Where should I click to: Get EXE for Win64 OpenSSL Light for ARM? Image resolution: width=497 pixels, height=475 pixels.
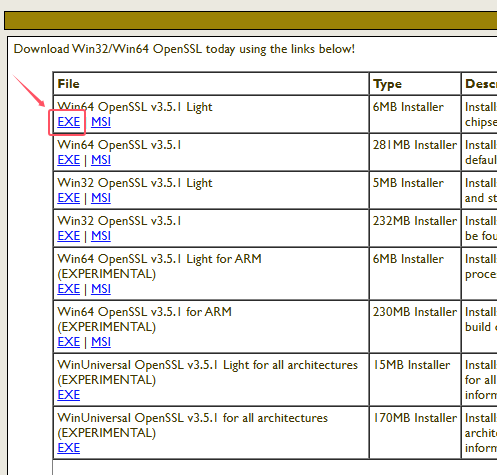[x=69, y=289]
